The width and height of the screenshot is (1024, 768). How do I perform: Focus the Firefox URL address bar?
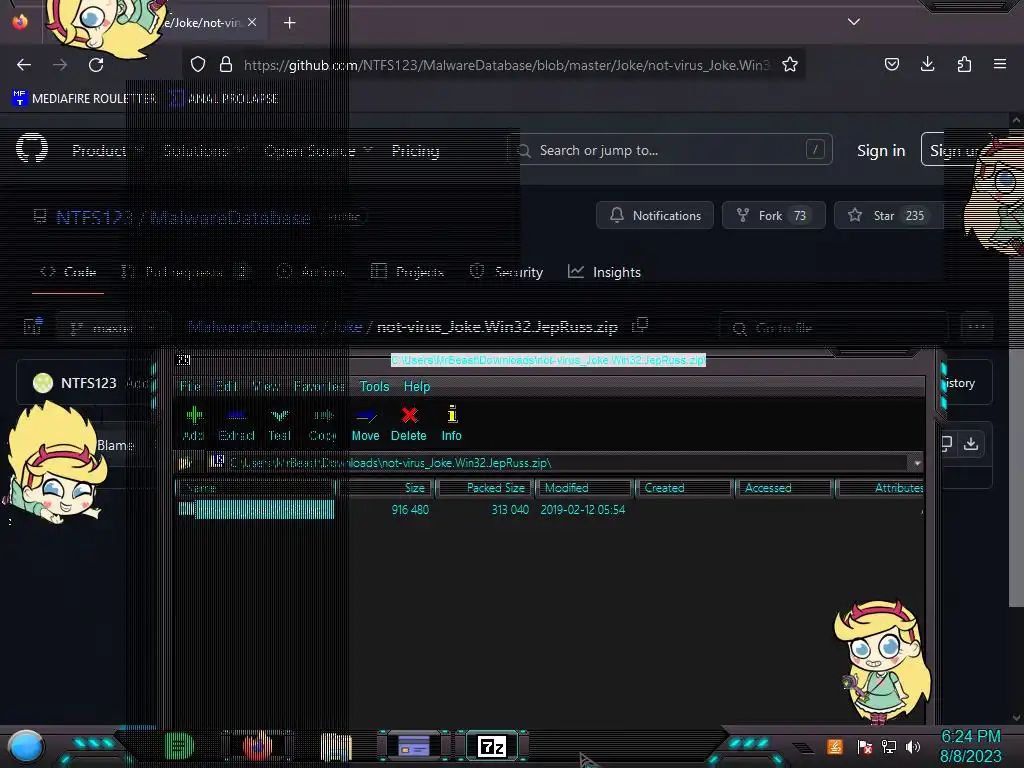507,65
